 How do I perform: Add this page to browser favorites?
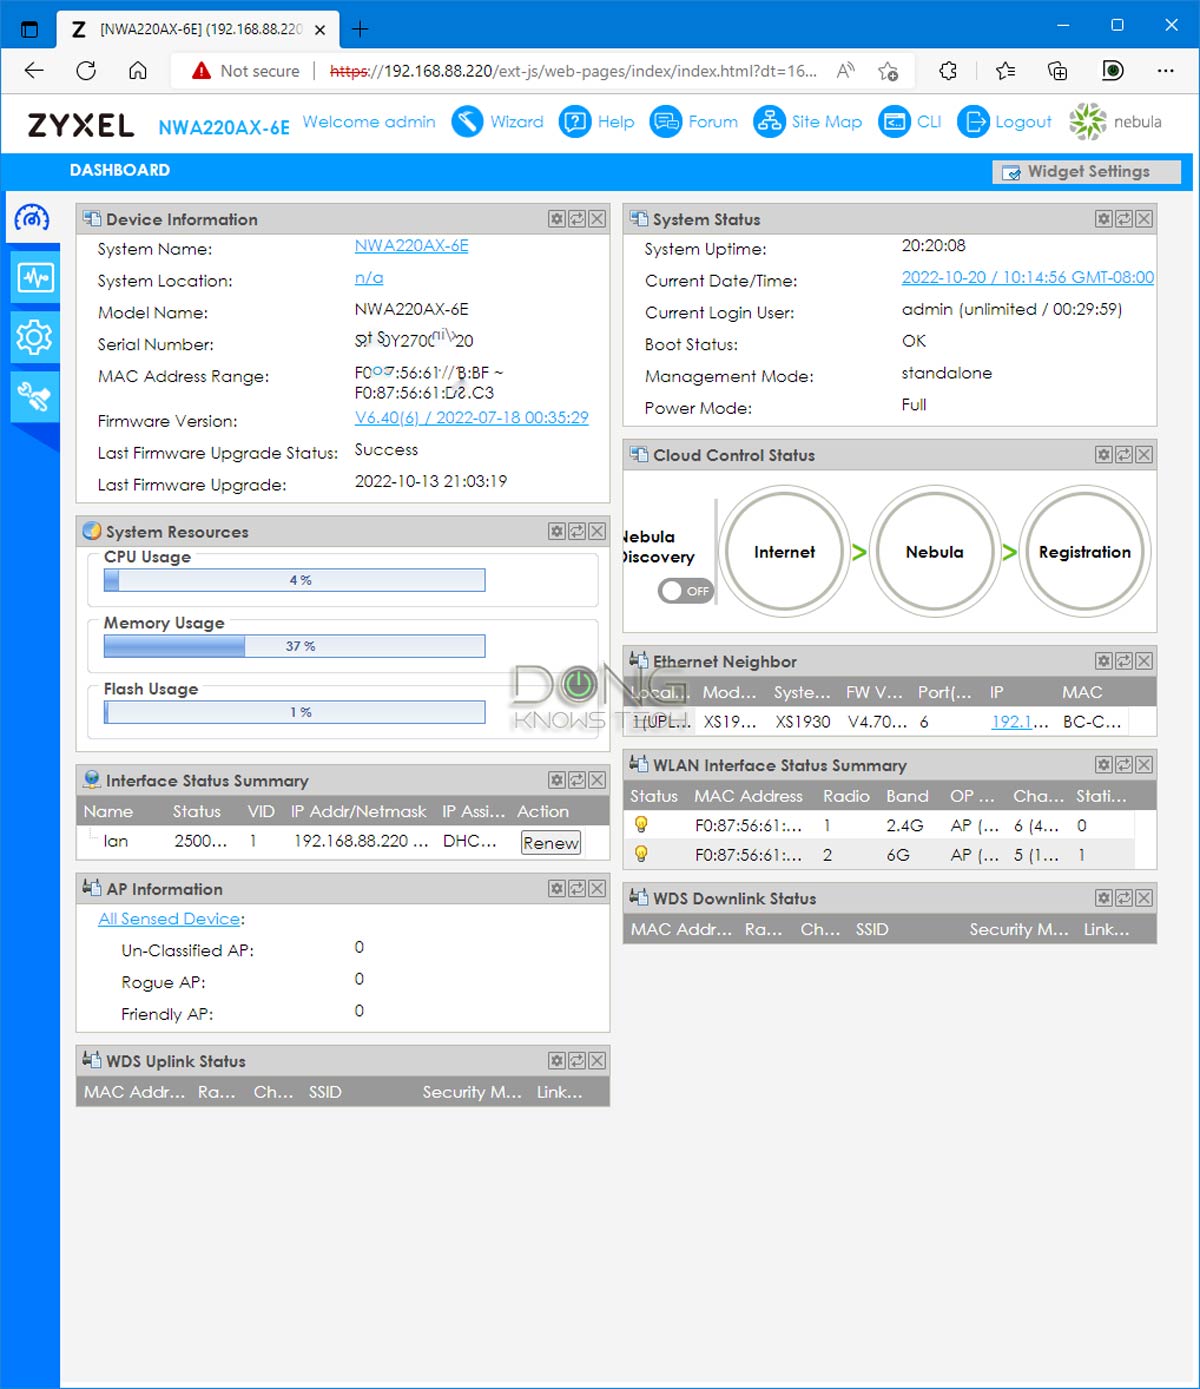888,71
